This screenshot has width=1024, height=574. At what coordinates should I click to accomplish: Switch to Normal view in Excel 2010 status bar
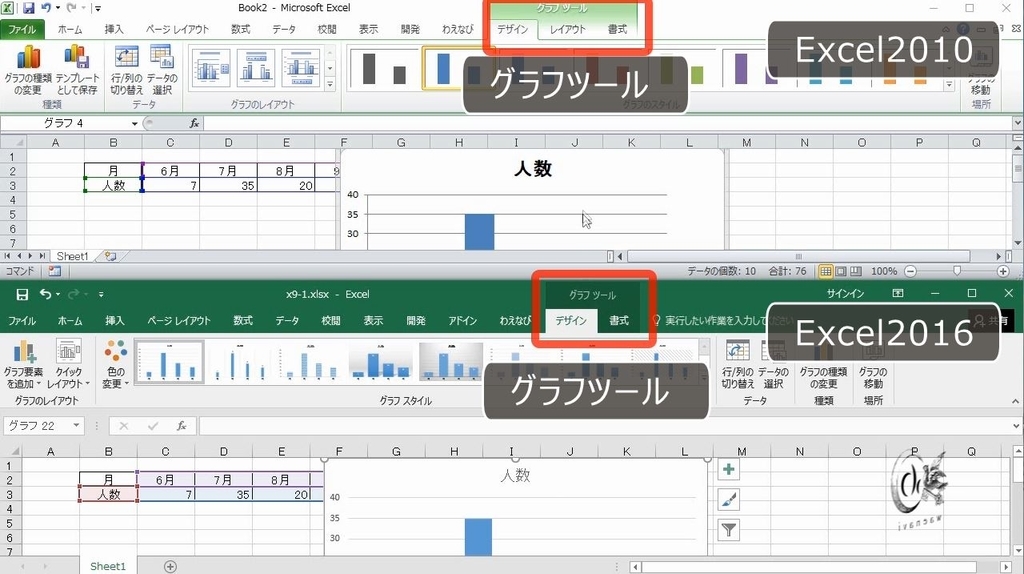coord(825,271)
